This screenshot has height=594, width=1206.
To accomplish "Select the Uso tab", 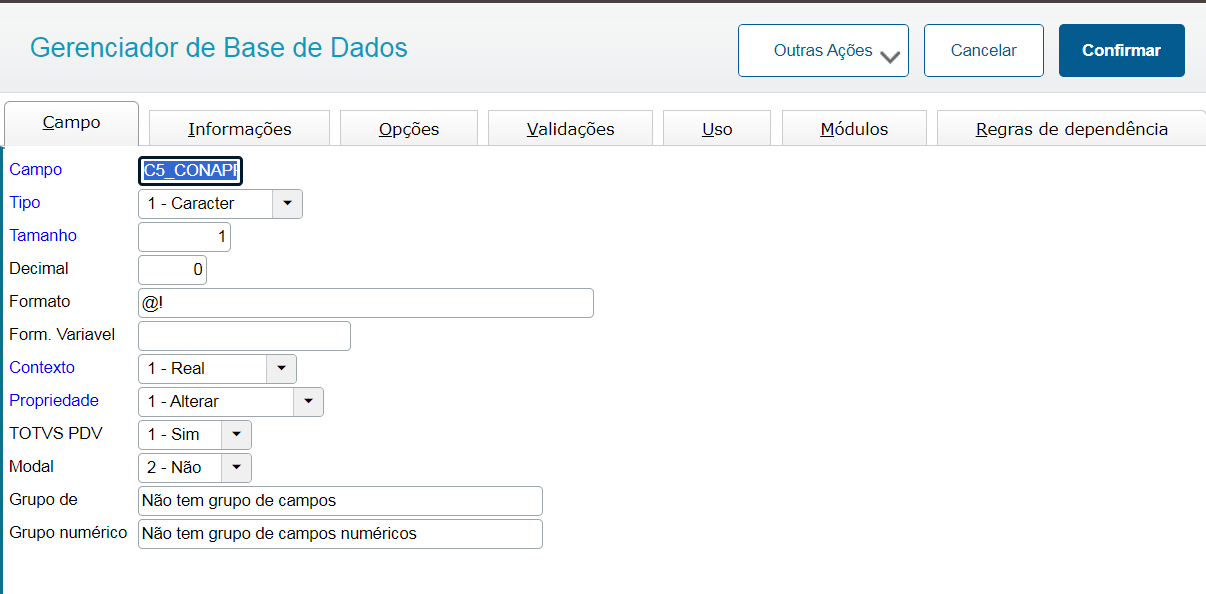I will coord(717,129).
